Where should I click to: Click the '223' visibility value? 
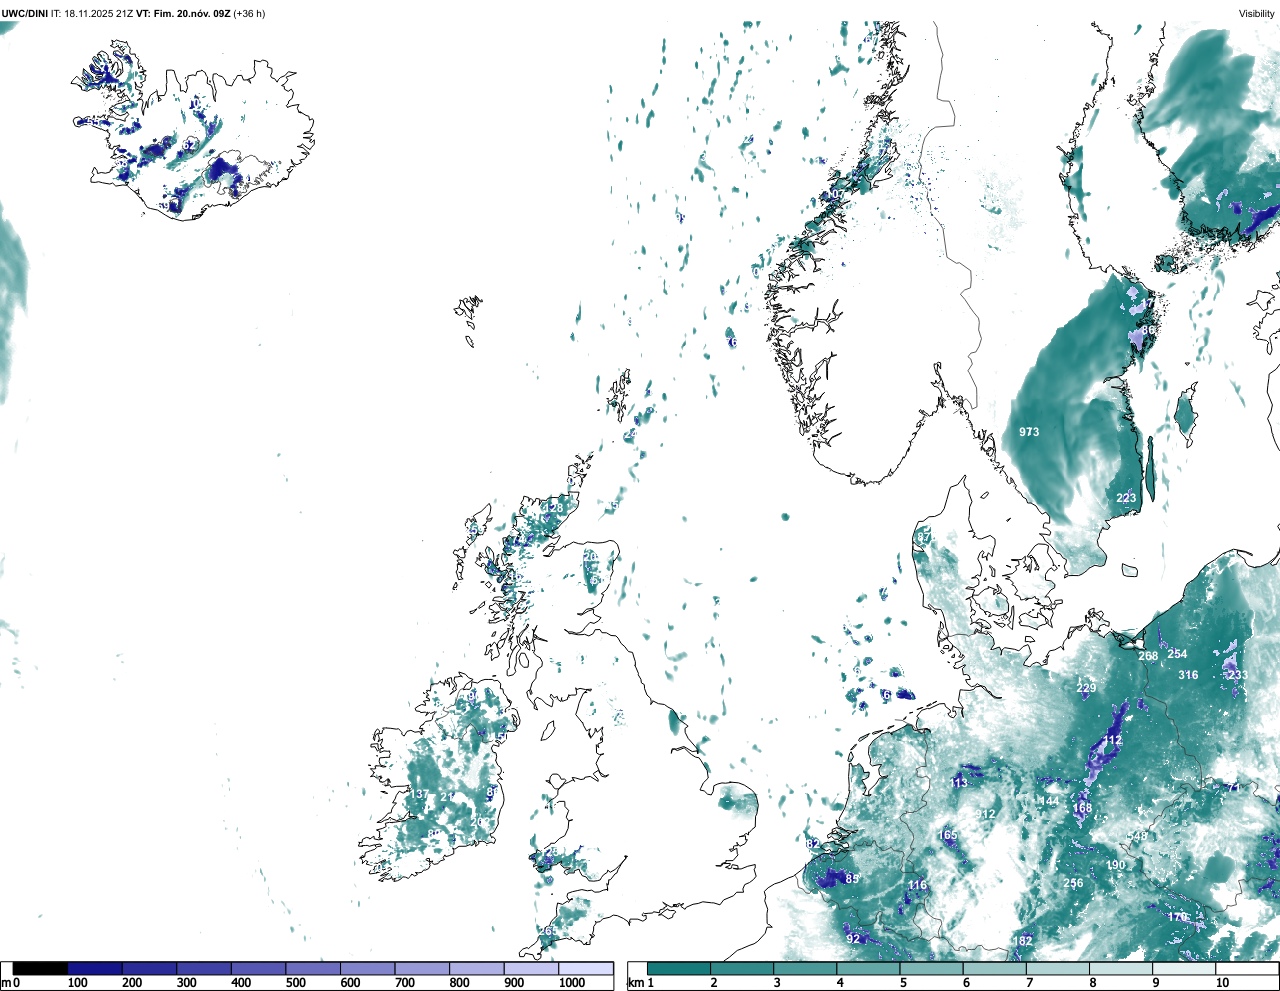[x=1126, y=498]
